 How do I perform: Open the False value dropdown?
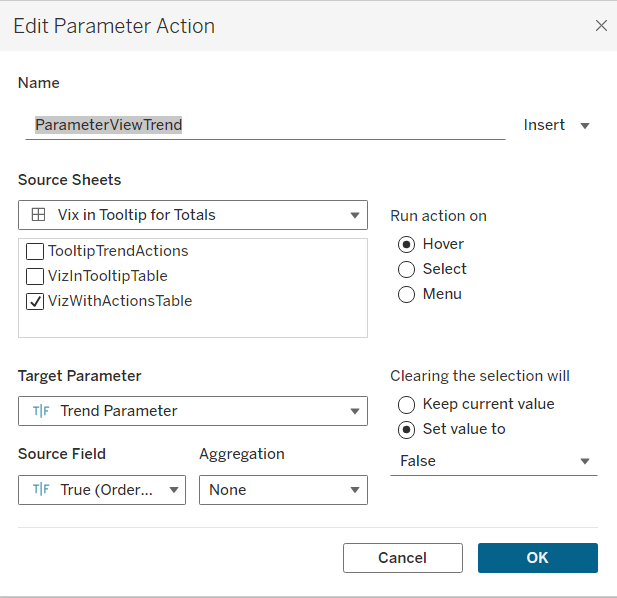click(584, 461)
